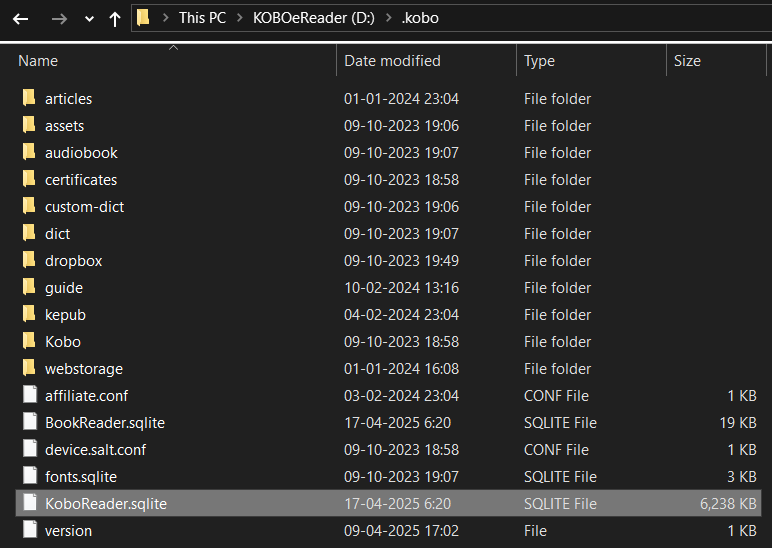Click the 04-02-2024 23:04 date of kepub
Screen dimensions: 772x548
401,315
